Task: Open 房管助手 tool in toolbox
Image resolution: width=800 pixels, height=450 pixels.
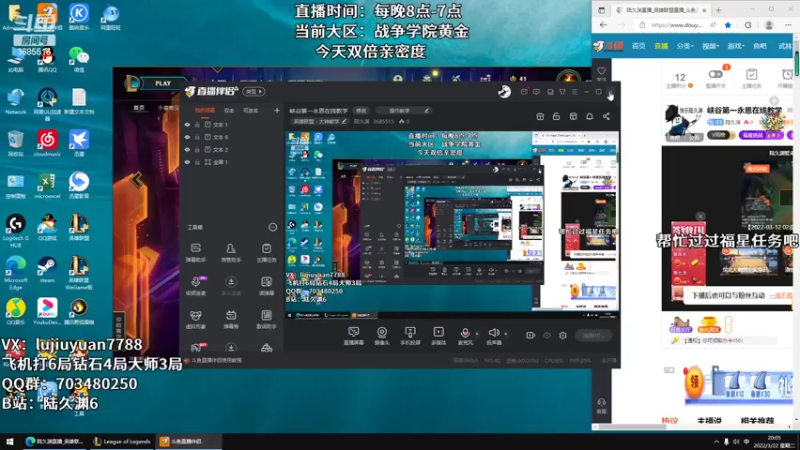Action: (x=231, y=253)
